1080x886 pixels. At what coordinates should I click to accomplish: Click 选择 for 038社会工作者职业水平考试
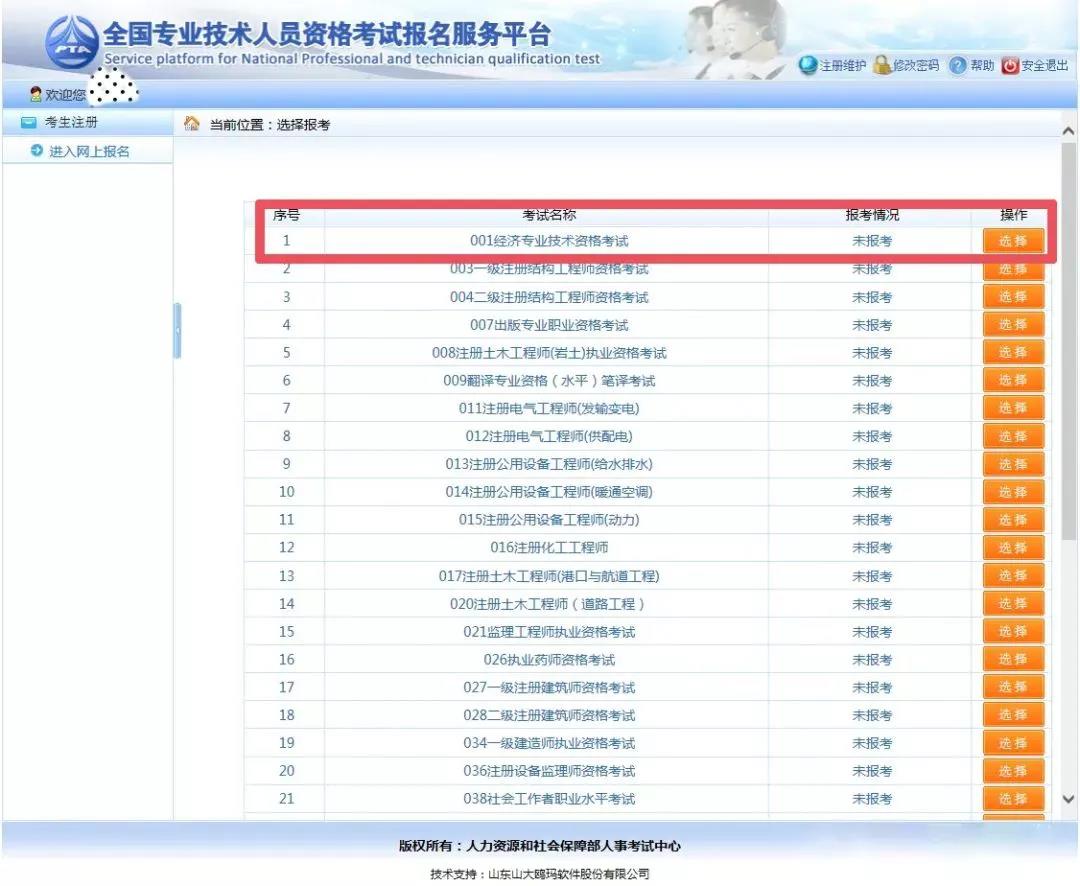click(x=1013, y=799)
